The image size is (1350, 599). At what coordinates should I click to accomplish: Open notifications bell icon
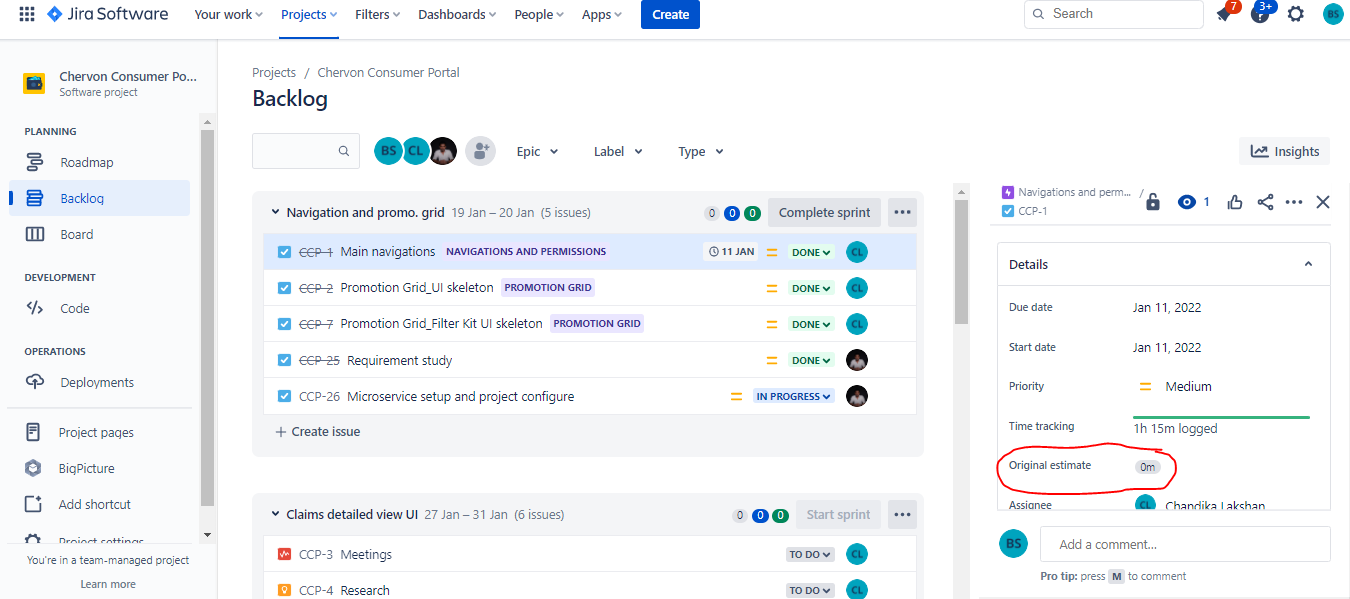pos(1224,14)
